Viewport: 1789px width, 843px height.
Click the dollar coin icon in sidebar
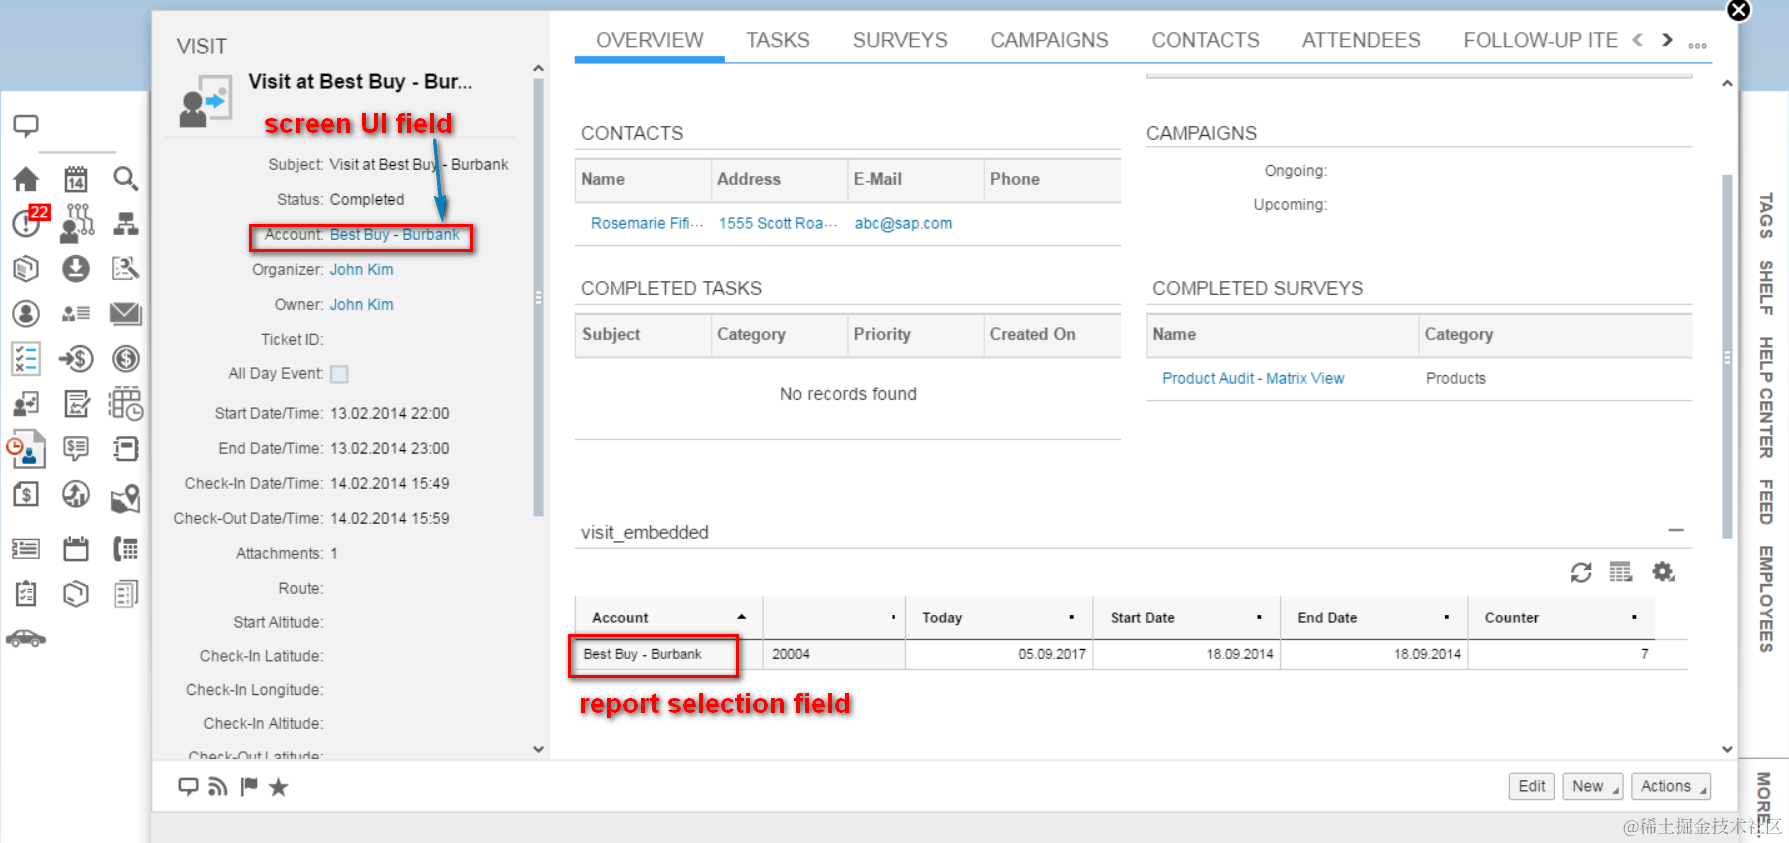pyautogui.click(x=126, y=358)
